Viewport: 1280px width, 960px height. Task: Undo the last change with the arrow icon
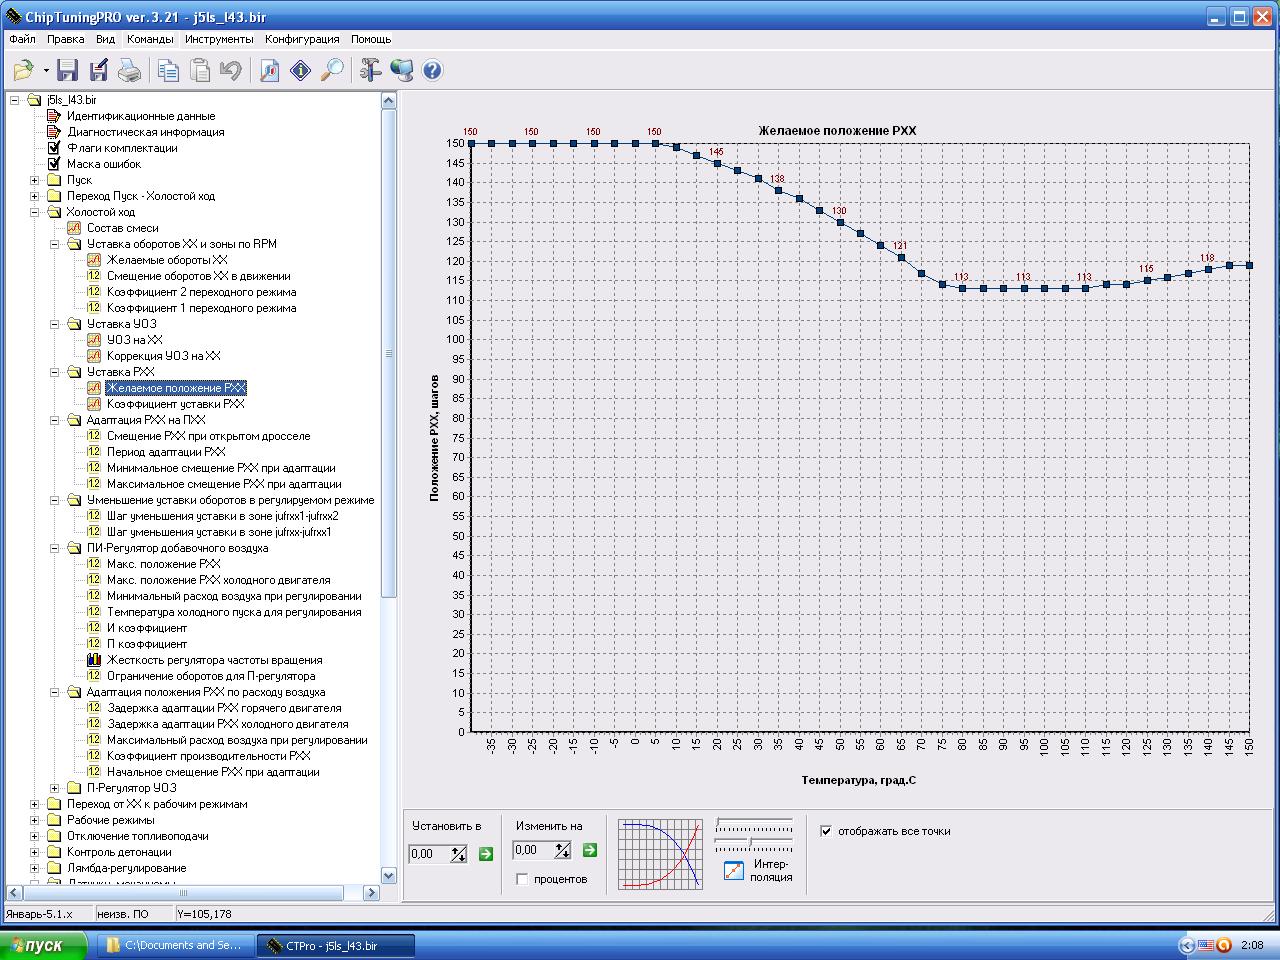(231, 70)
